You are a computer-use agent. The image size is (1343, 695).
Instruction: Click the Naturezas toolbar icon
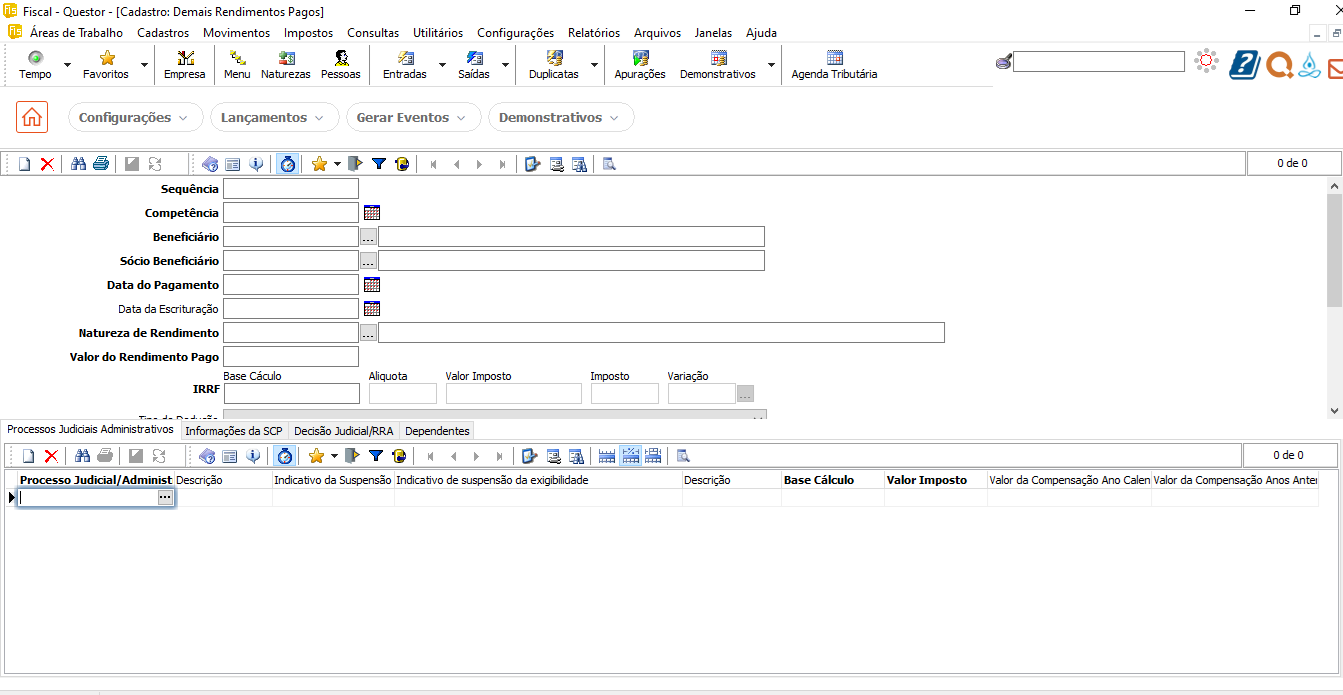click(x=285, y=65)
